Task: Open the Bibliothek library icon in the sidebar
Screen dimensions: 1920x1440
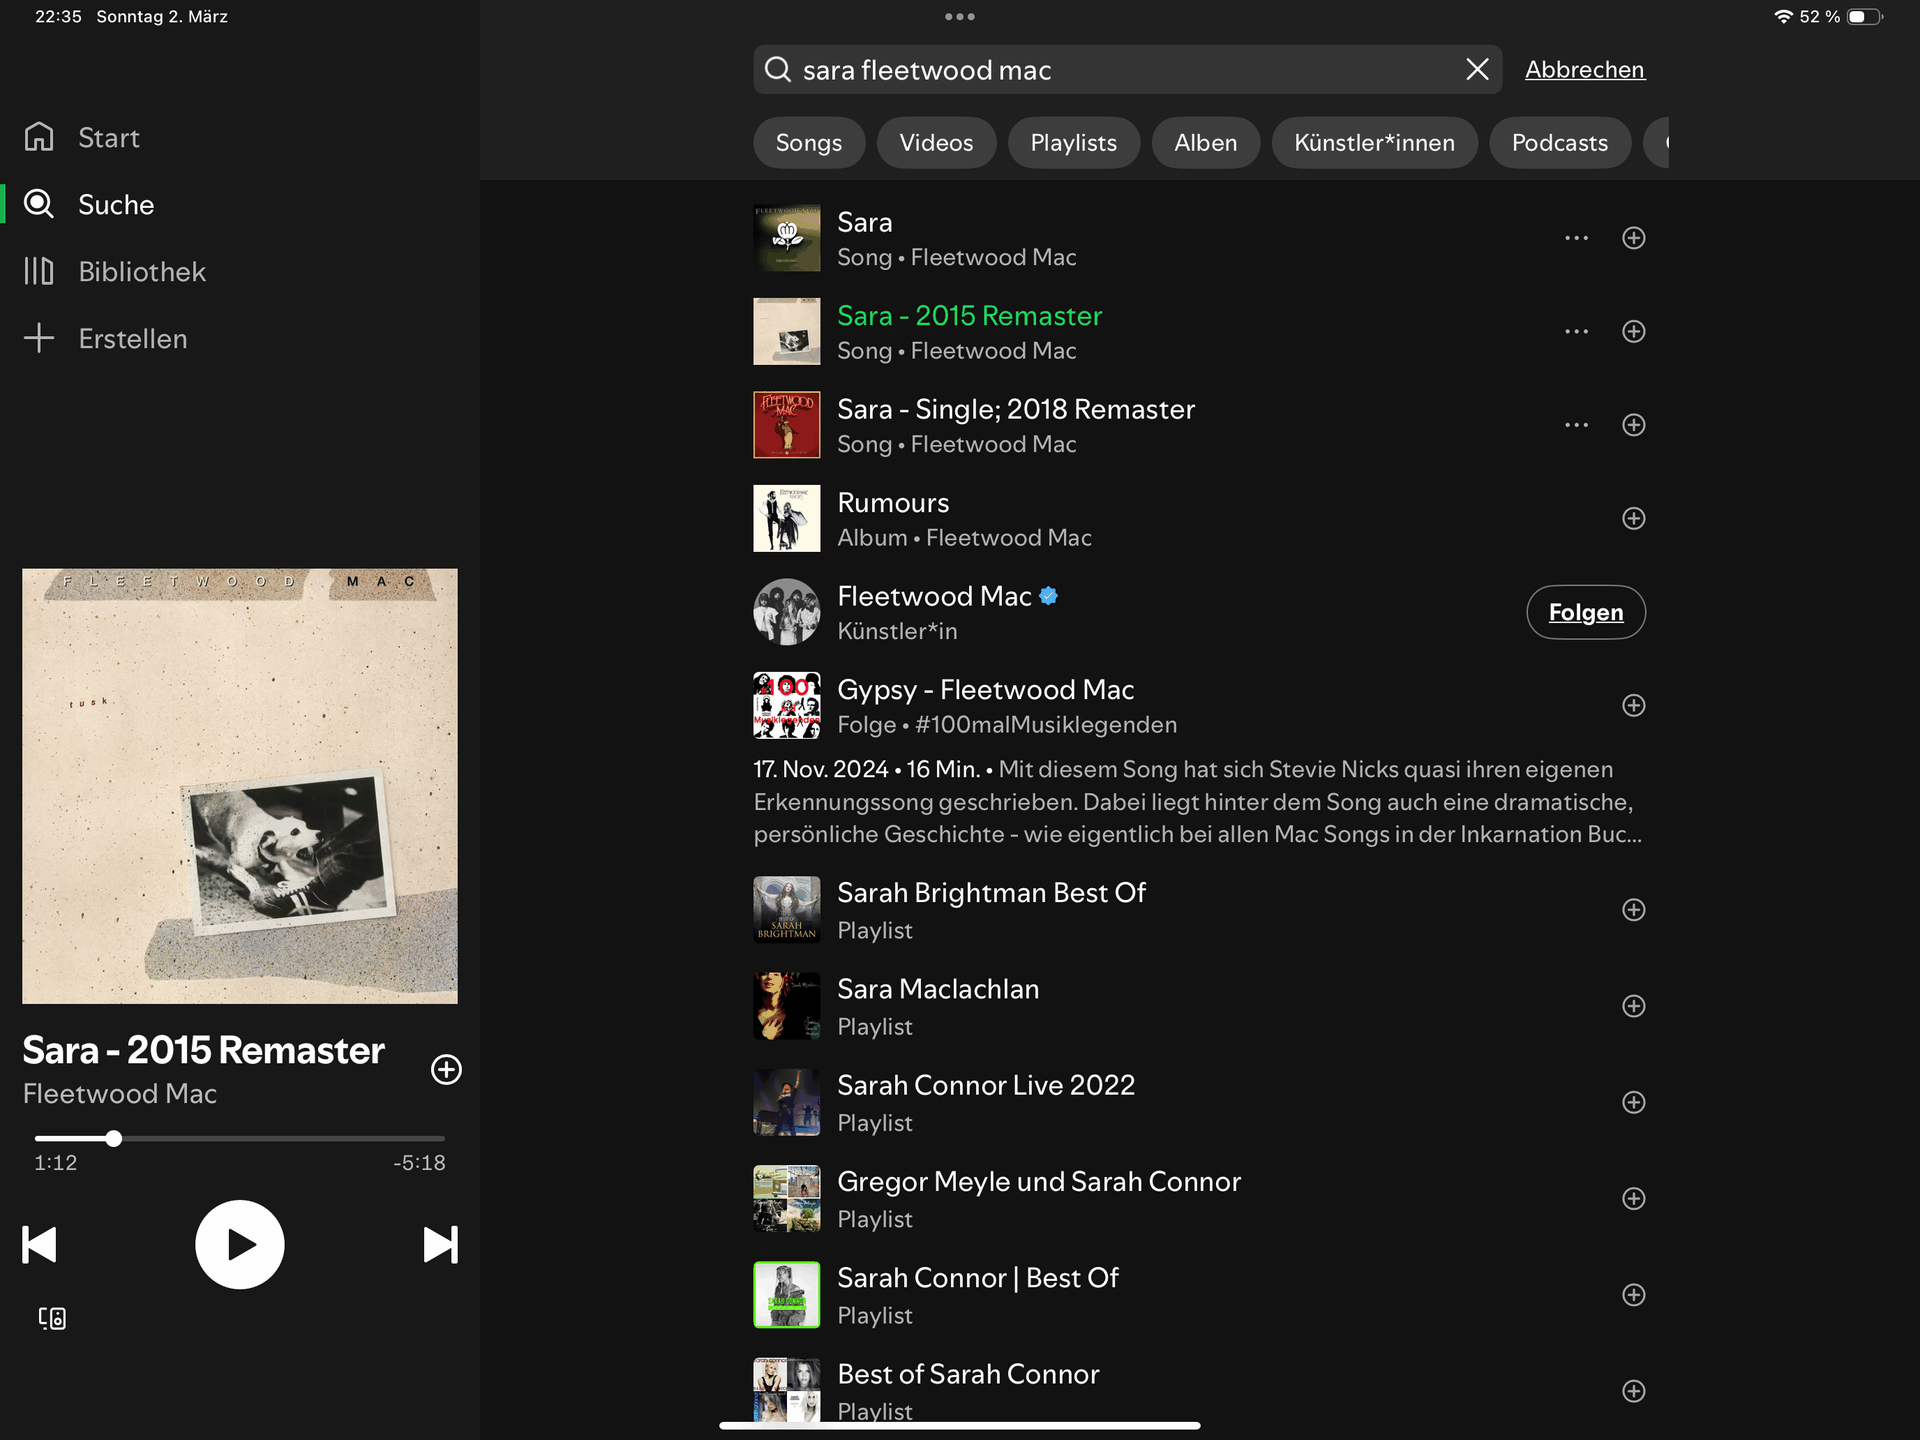Action: pyautogui.click(x=39, y=271)
